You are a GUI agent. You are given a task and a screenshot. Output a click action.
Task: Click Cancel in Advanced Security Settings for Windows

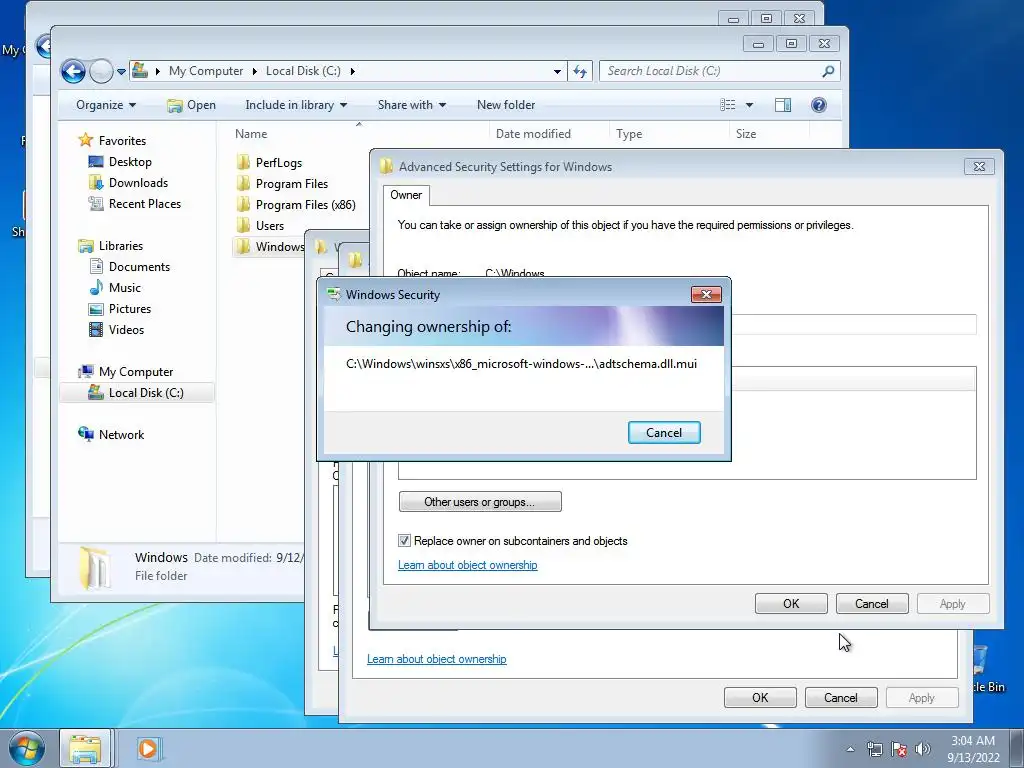pyautogui.click(x=872, y=603)
